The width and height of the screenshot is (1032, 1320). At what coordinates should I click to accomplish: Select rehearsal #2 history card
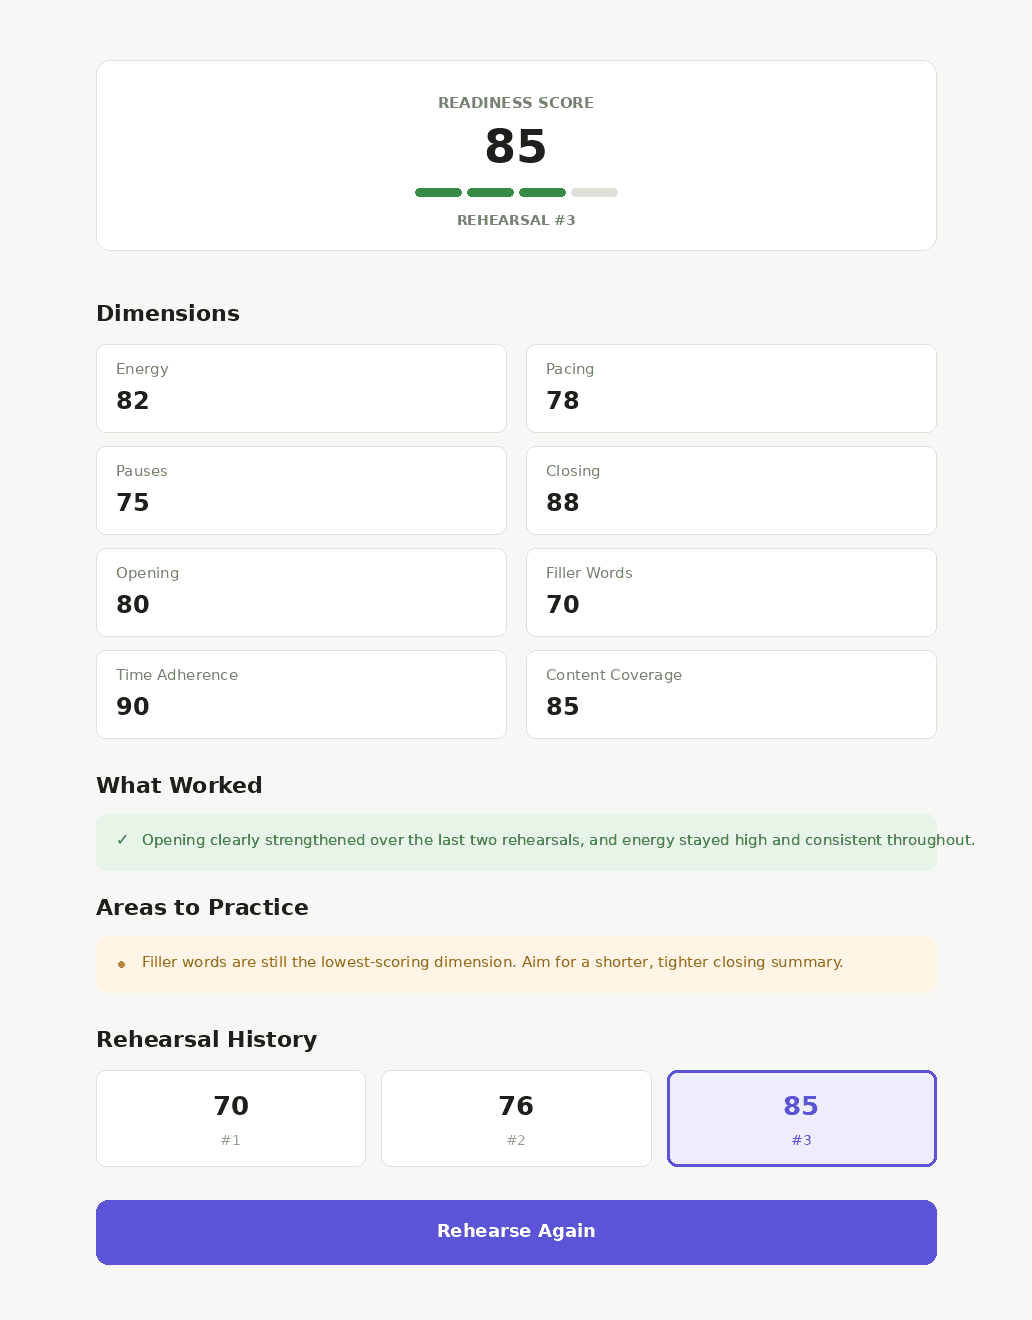(516, 1118)
